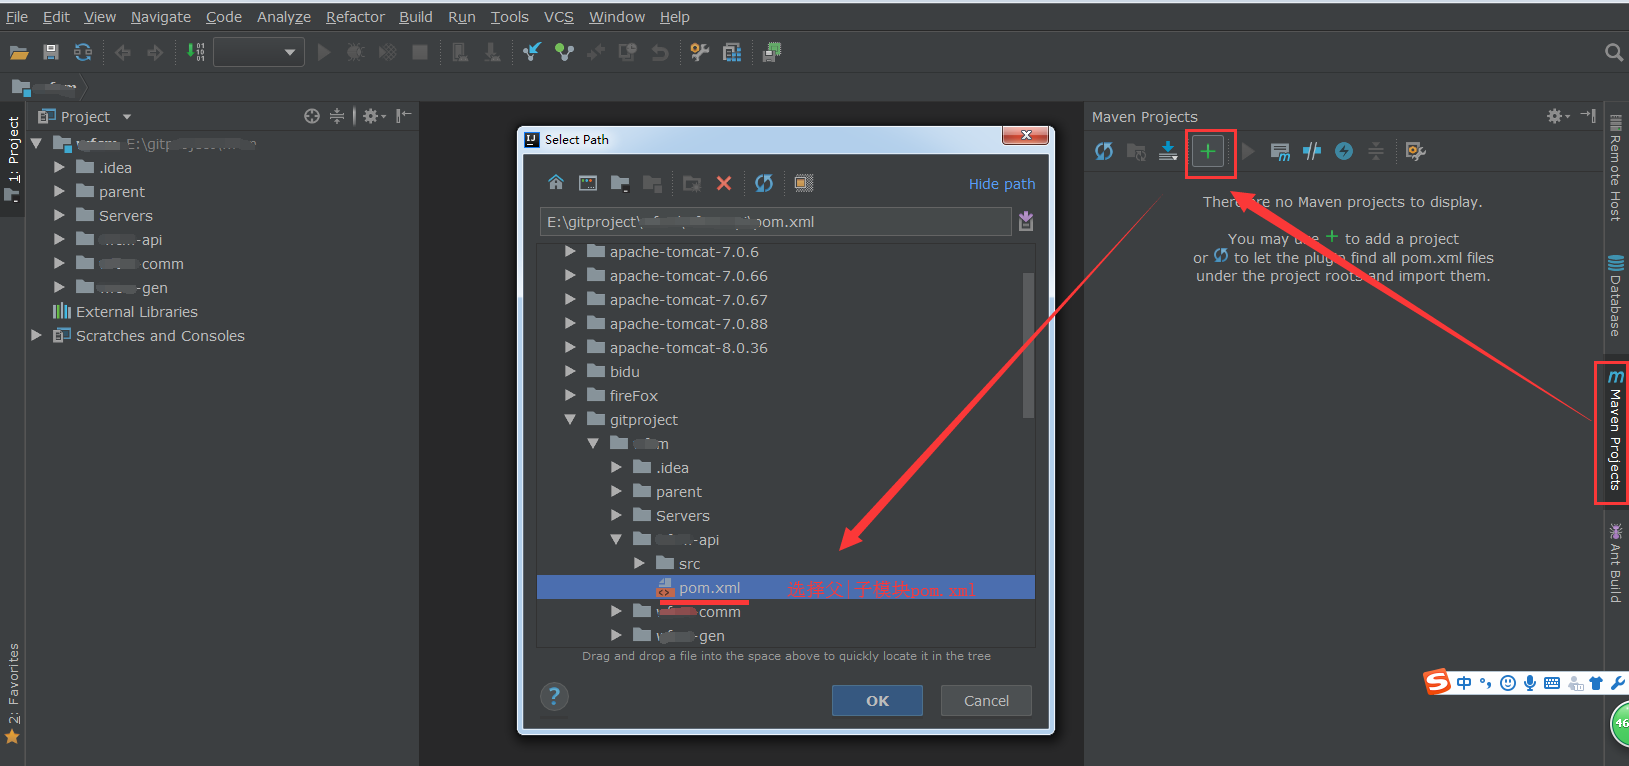Click the SDK/AVD chip icon in toolbar
The image size is (1629, 766).
tap(772, 52)
